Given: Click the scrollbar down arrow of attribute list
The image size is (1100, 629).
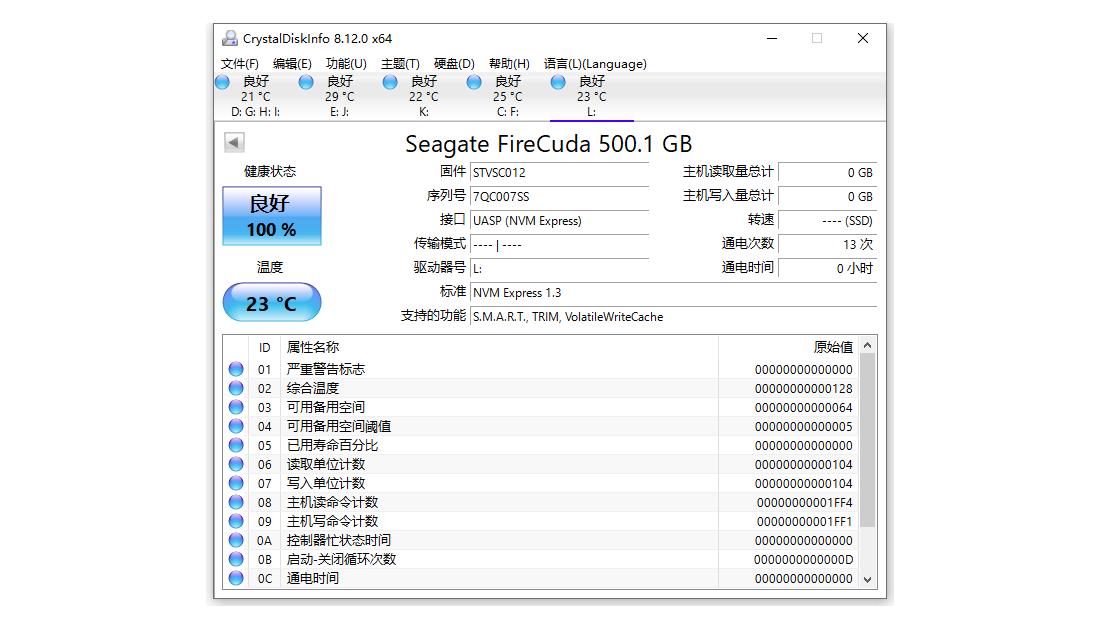Looking at the screenshot, I should [867, 579].
